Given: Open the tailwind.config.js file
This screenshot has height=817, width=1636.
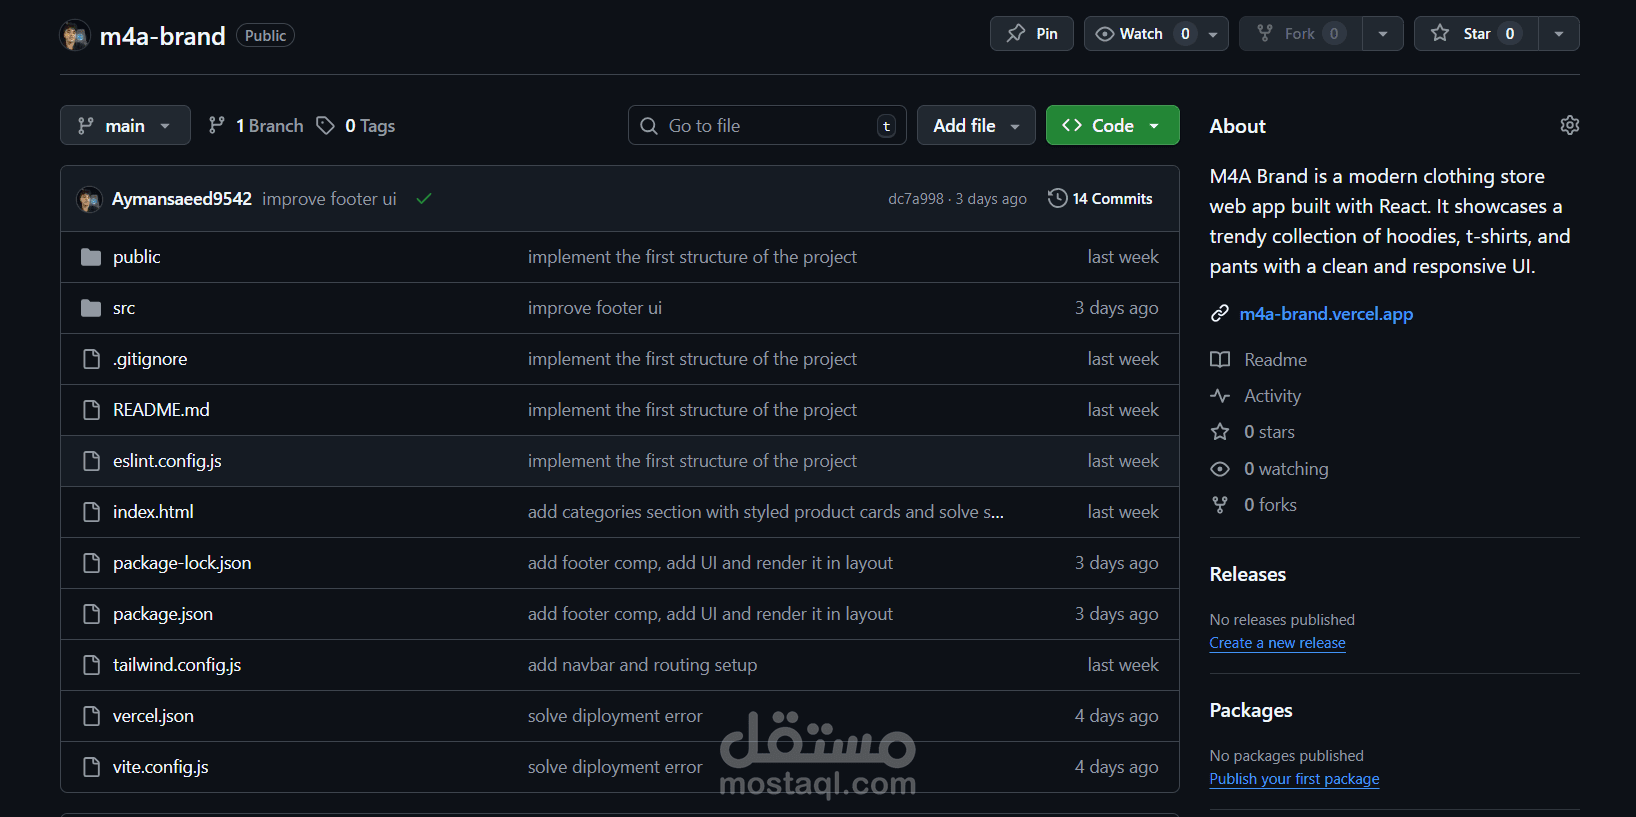Looking at the screenshot, I should pos(177,665).
